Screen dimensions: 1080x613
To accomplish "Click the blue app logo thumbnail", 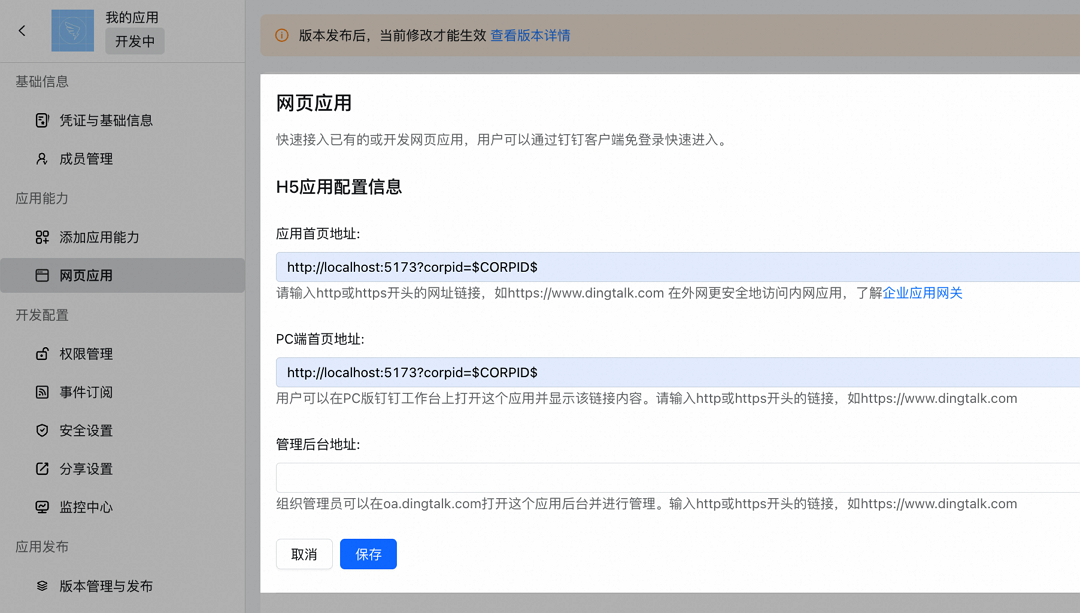I will pos(72,30).
